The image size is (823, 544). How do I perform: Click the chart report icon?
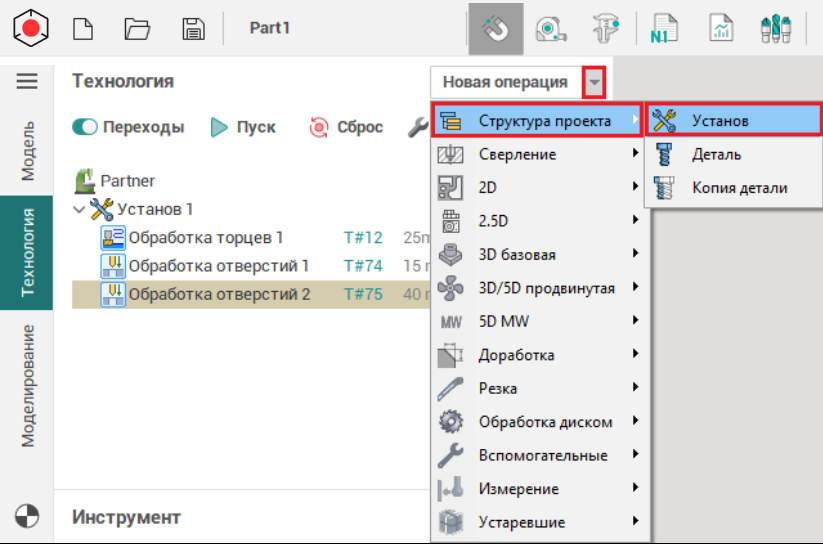click(x=721, y=28)
